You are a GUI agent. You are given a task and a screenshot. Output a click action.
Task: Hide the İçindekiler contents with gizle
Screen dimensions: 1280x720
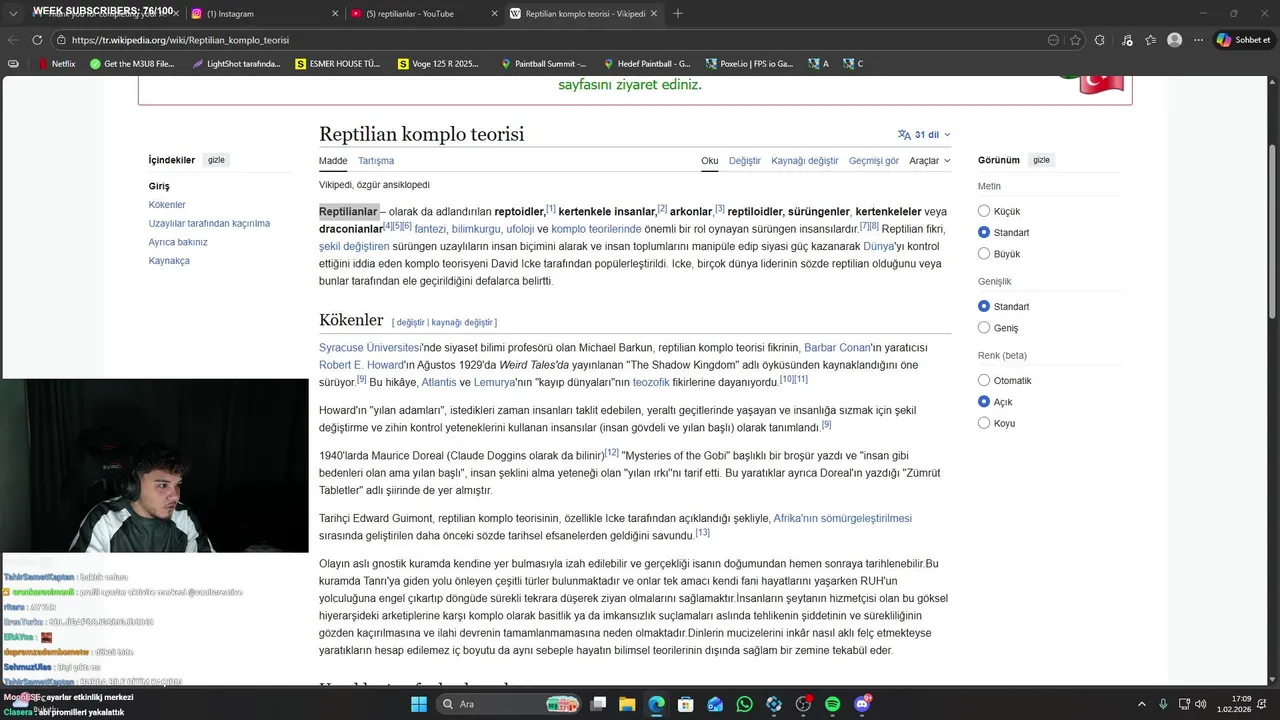click(x=216, y=160)
